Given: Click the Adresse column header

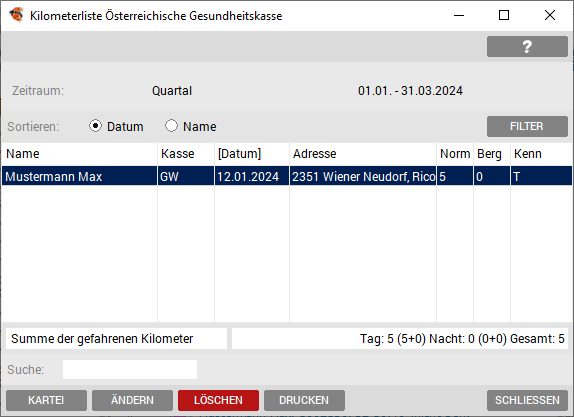Looking at the screenshot, I should tap(363, 154).
